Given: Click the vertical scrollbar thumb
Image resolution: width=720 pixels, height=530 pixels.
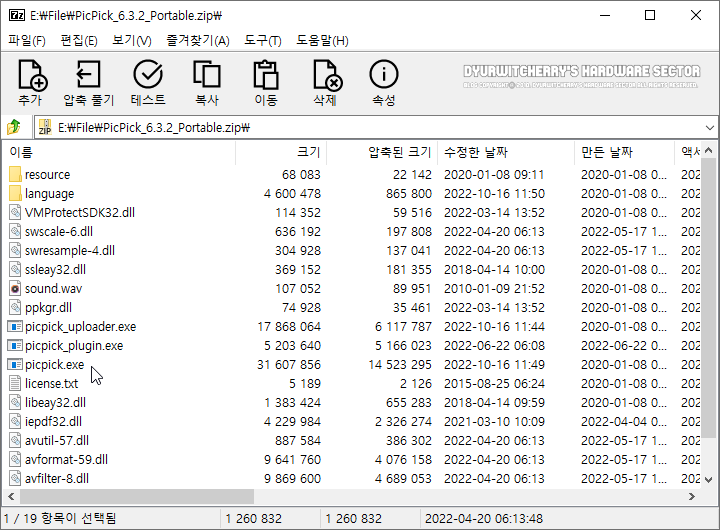Looking at the screenshot, I should [709, 298].
